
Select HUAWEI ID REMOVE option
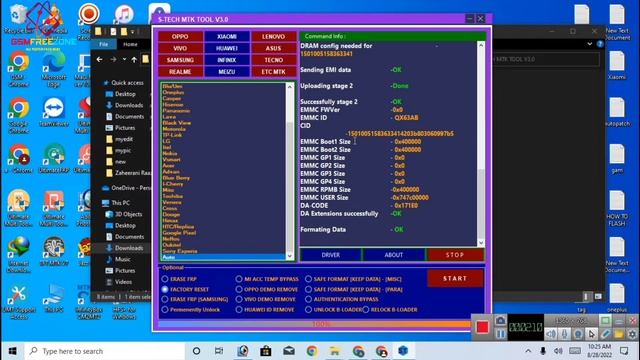click(x=265, y=310)
